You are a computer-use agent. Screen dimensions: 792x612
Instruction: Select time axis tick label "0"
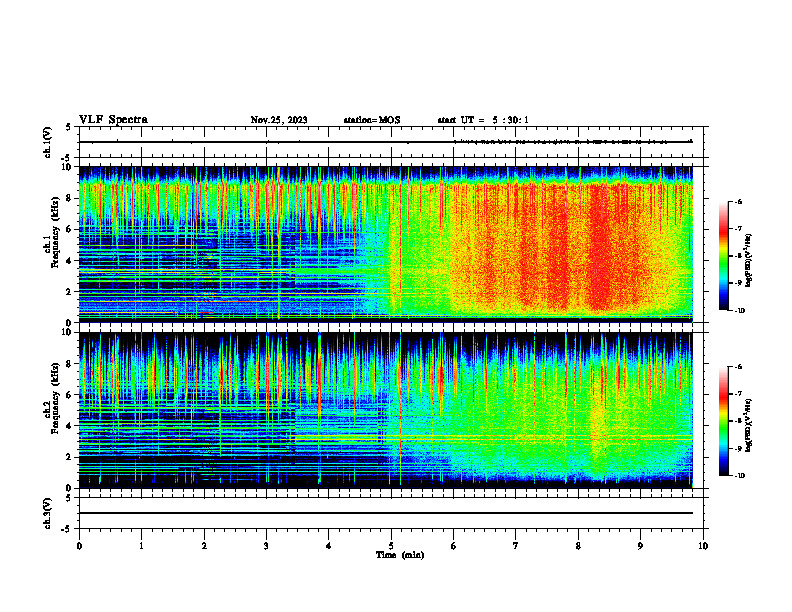79,546
